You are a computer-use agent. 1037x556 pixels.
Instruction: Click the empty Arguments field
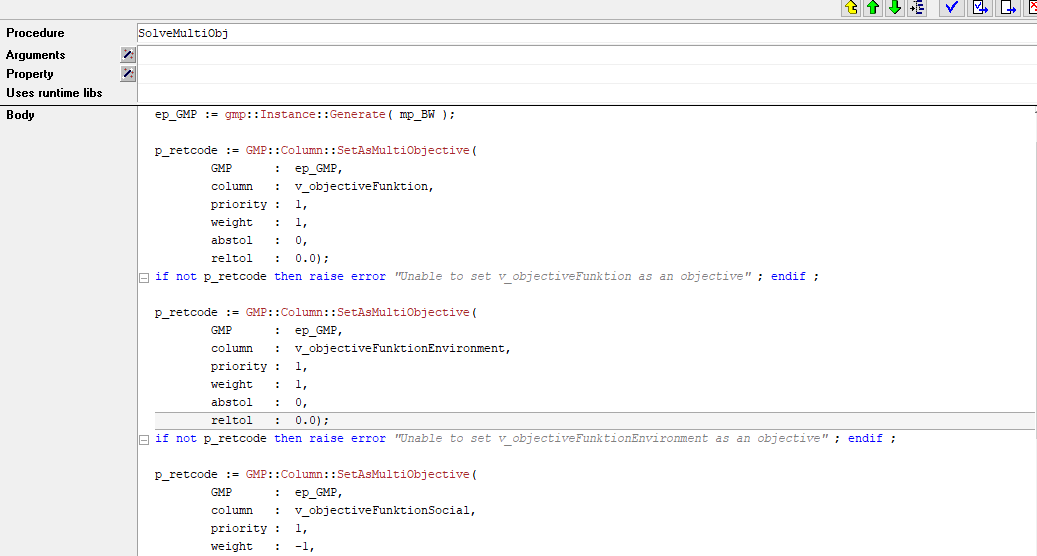click(586, 55)
